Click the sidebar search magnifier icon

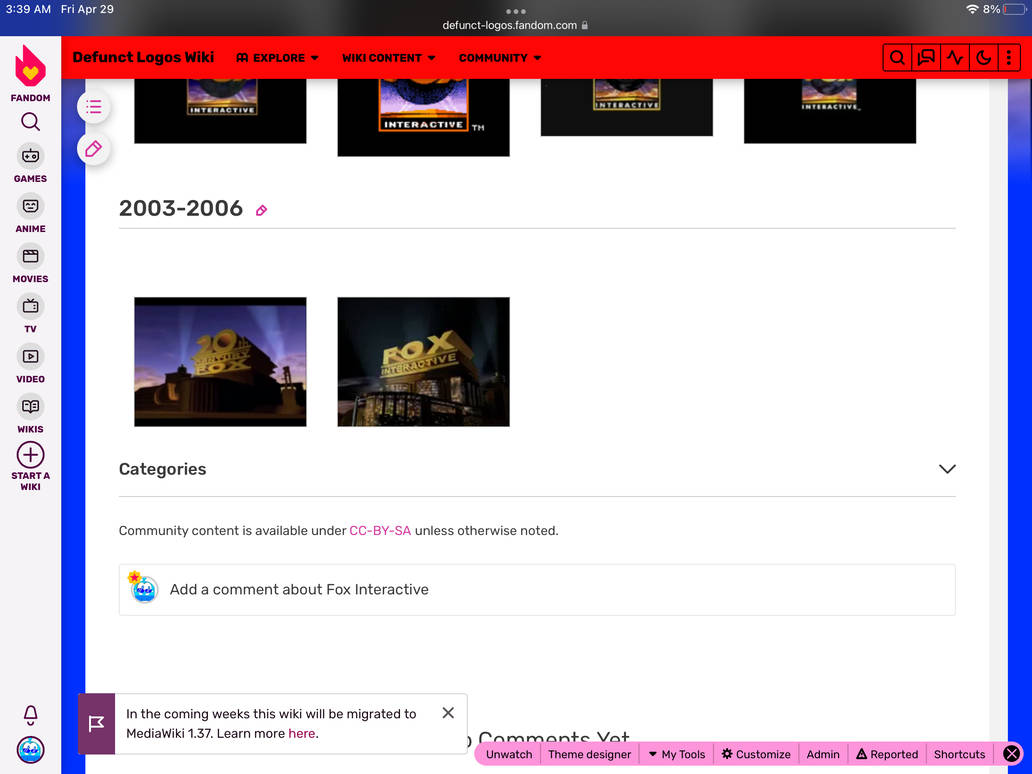point(30,122)
